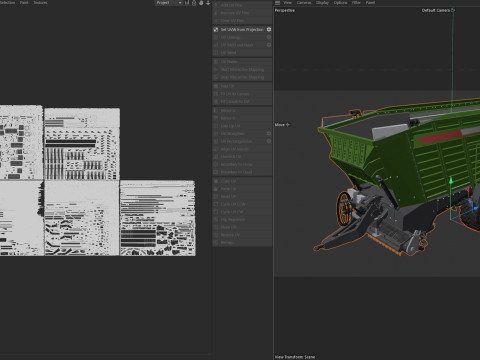Viewport: 480px width, 360px height.
Task: Click the bottom-right UV tile
Action: point(158,218)
